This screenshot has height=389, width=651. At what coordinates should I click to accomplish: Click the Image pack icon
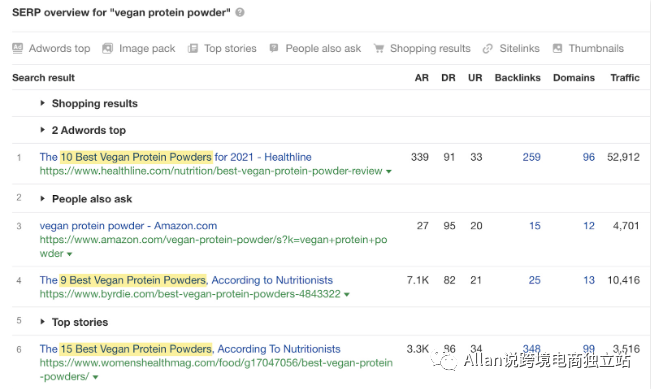click(x=108, y=48)
